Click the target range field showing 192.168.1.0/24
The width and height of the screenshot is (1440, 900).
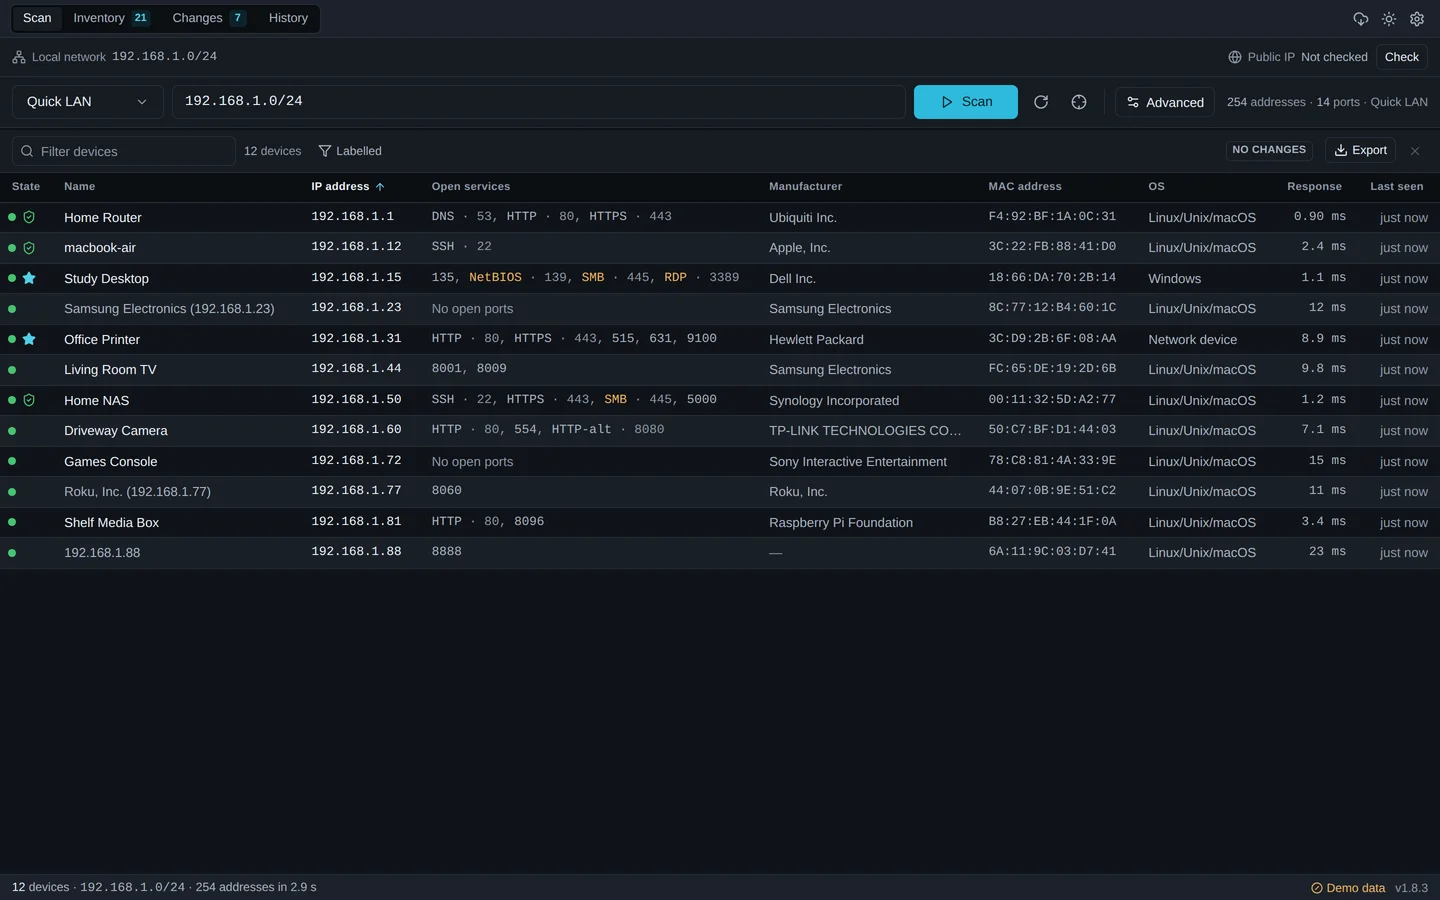(539, 102)
